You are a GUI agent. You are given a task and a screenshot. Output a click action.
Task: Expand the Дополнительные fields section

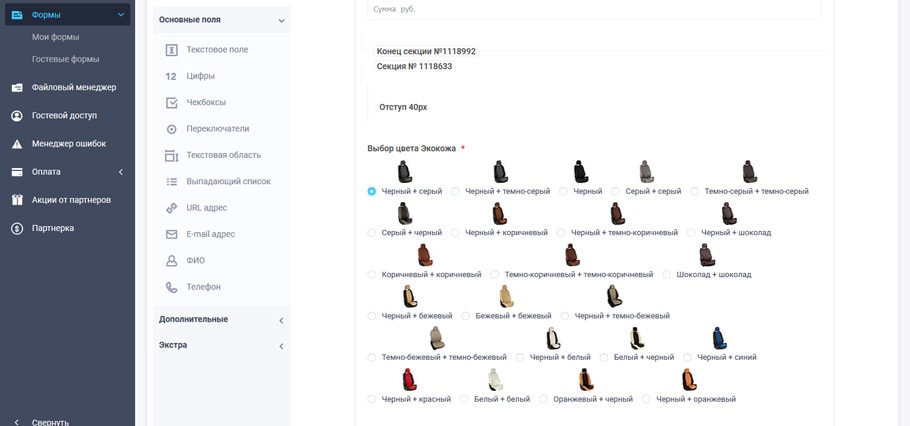click(x=281, y=320)
